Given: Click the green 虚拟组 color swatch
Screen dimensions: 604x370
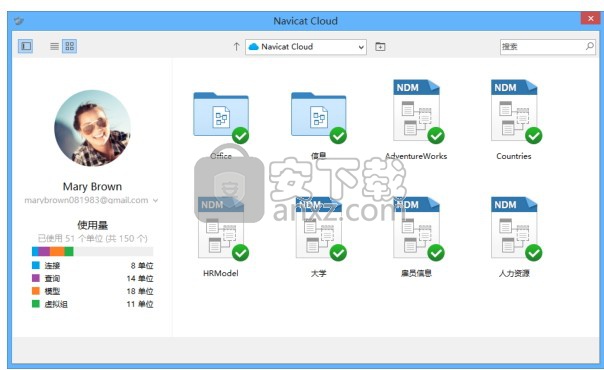Looking at the screenshot, I should click(x=36, y=304).
